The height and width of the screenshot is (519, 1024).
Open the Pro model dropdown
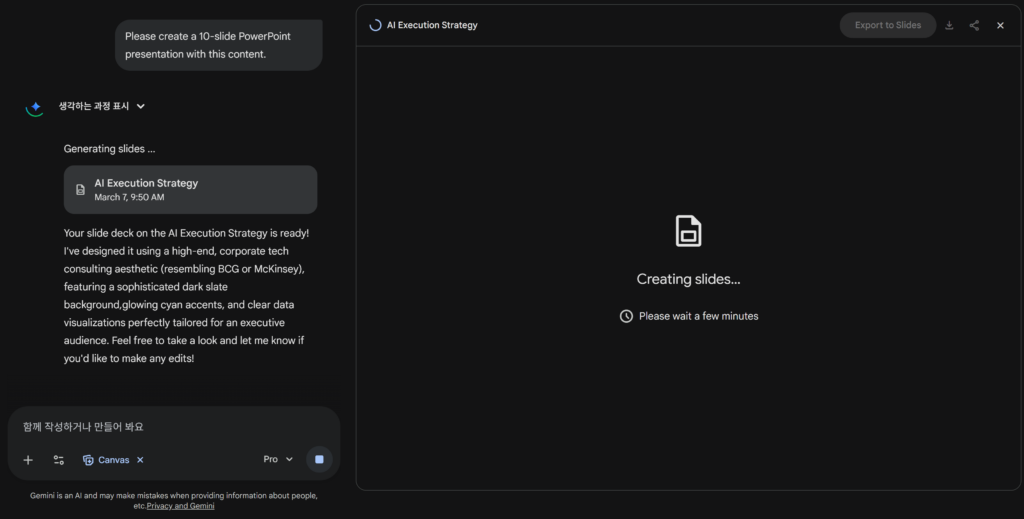pos(278,459)
